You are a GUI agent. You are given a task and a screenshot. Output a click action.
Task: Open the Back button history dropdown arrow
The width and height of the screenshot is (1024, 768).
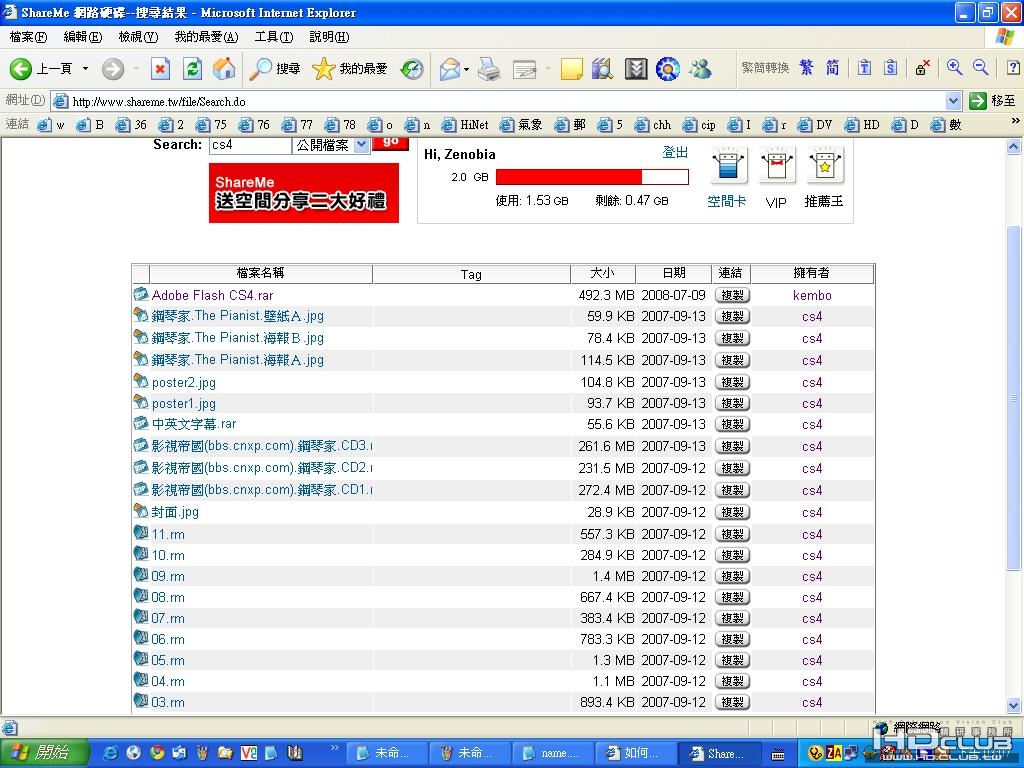pos(85,69)
